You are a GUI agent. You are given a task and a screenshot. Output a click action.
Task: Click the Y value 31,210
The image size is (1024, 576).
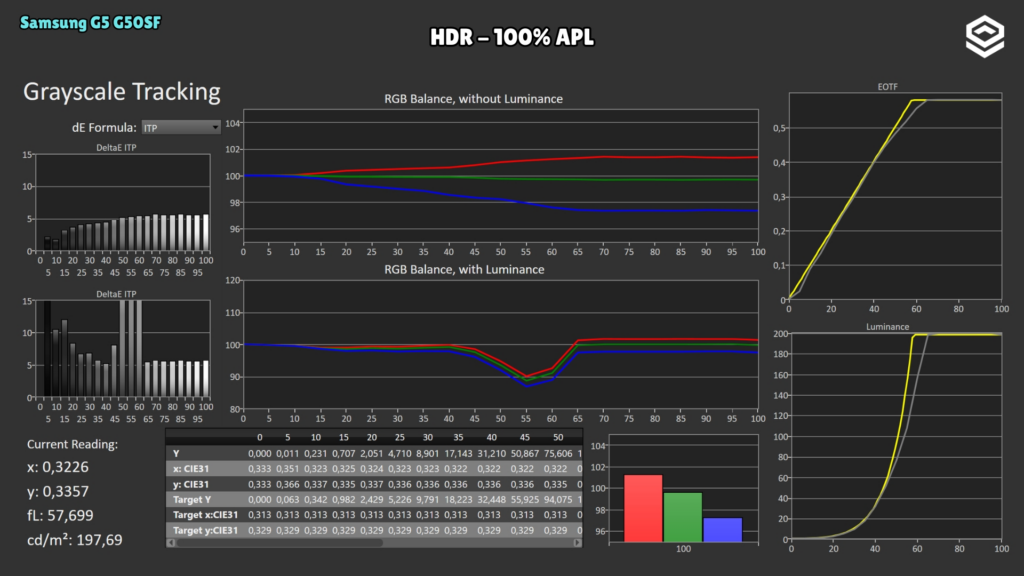[x=491, y=453]
